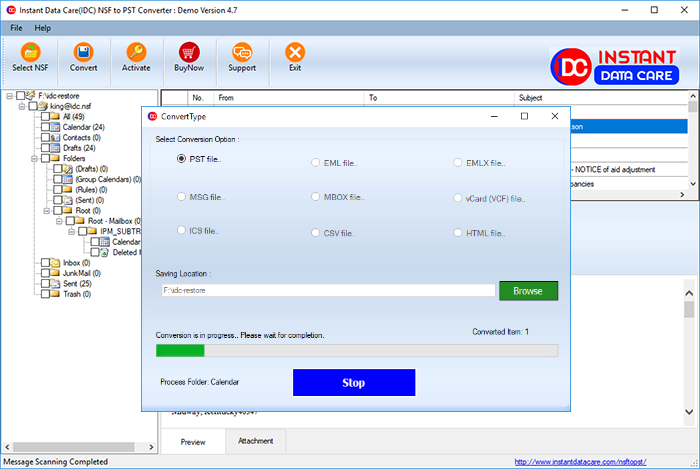Switch to the Attachment tab
The width and height of the screenshot is (700, 469).
(x=256, y=440)
